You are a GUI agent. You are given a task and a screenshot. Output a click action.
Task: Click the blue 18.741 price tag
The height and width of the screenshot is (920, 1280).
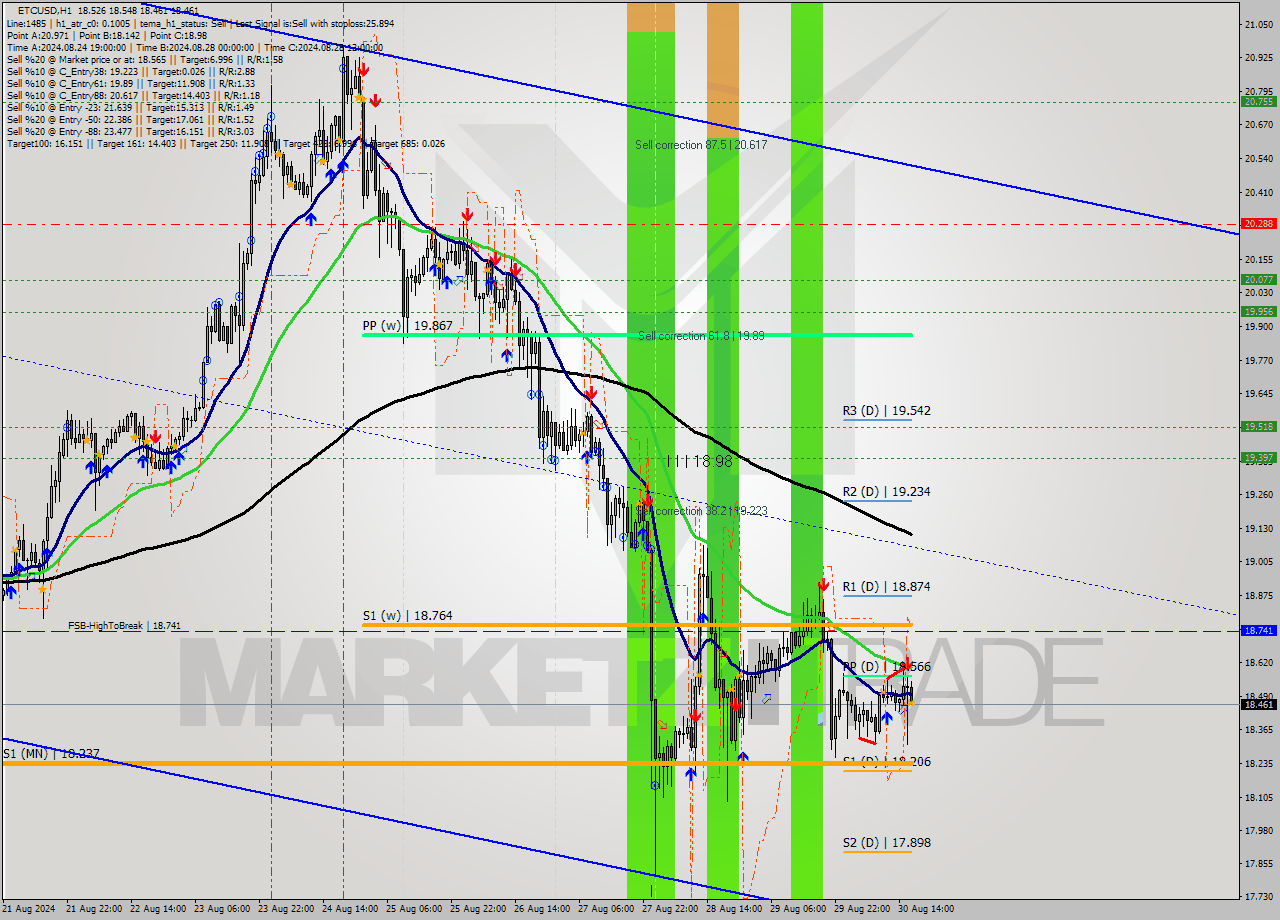[1258, 631]
